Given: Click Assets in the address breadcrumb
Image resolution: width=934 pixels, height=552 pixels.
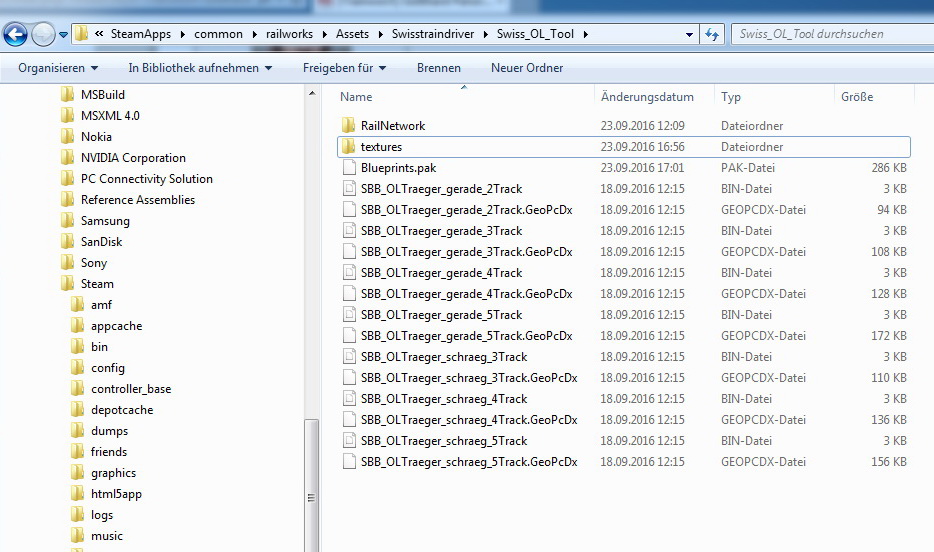Looking at the screenshot, I should (352, 34).
